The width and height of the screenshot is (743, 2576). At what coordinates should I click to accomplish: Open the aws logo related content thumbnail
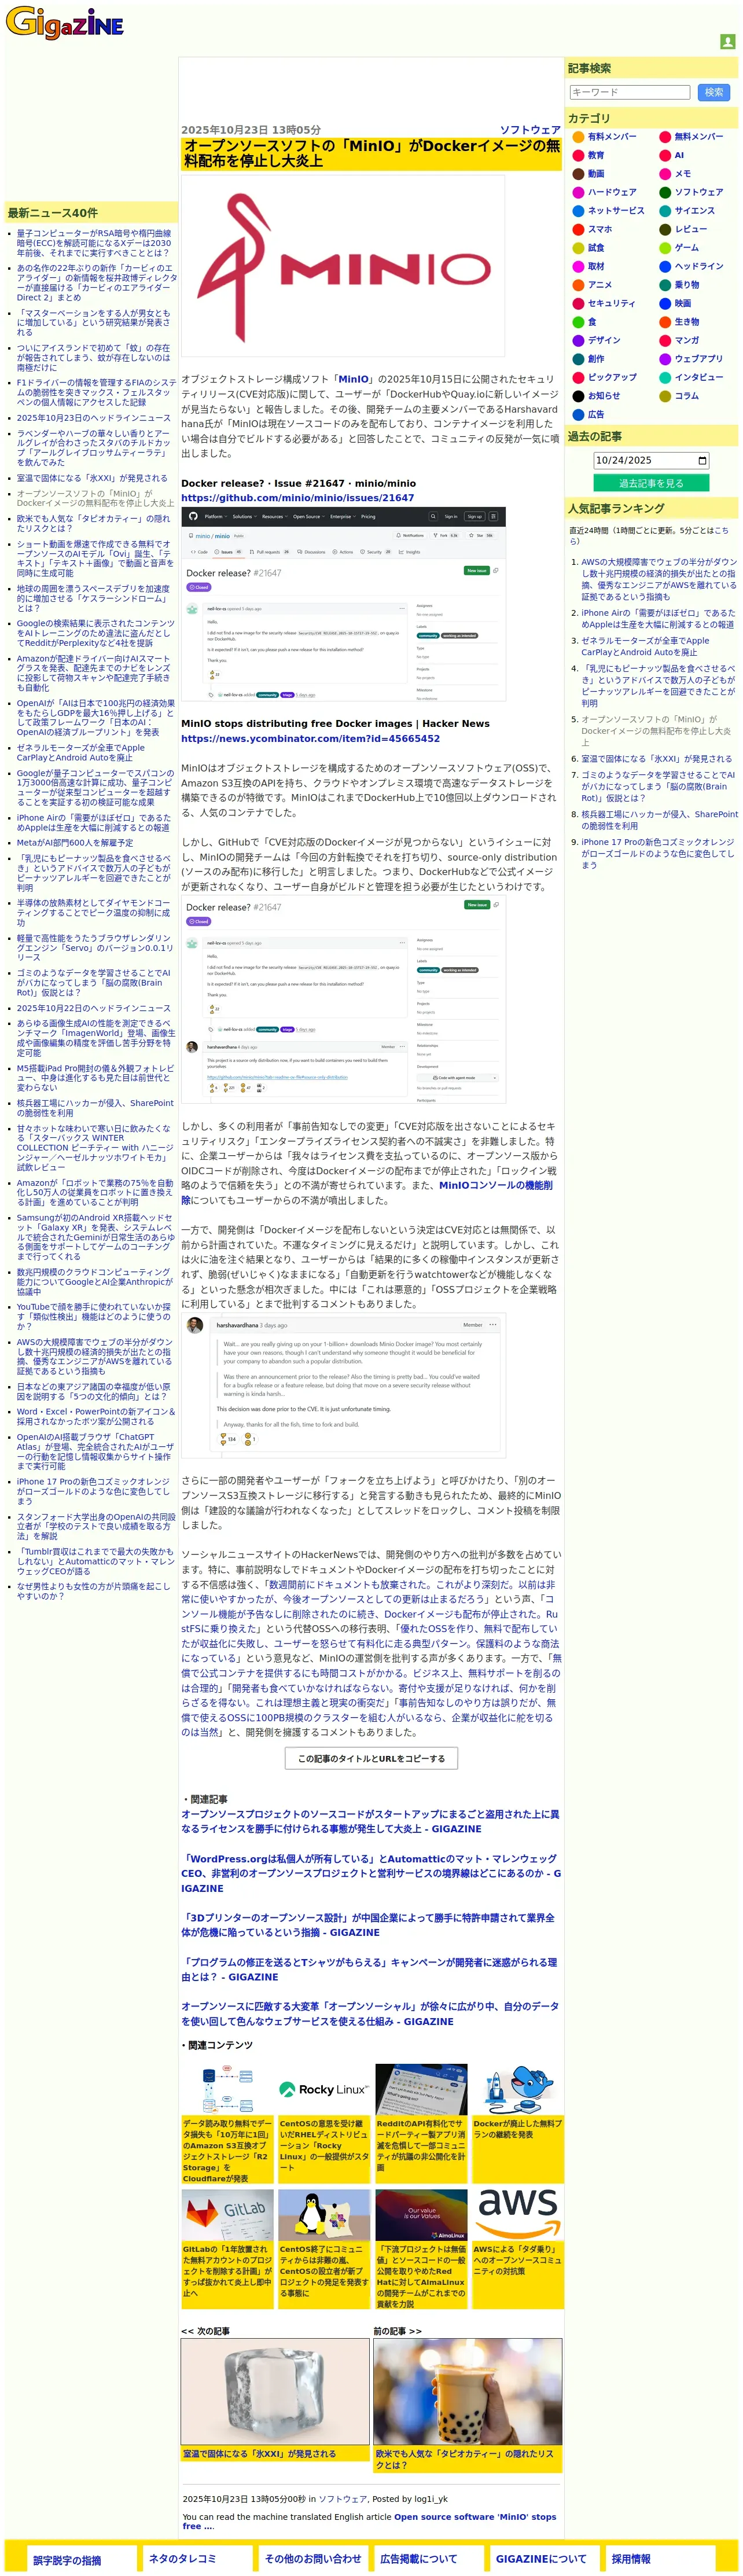(517, 2216)
